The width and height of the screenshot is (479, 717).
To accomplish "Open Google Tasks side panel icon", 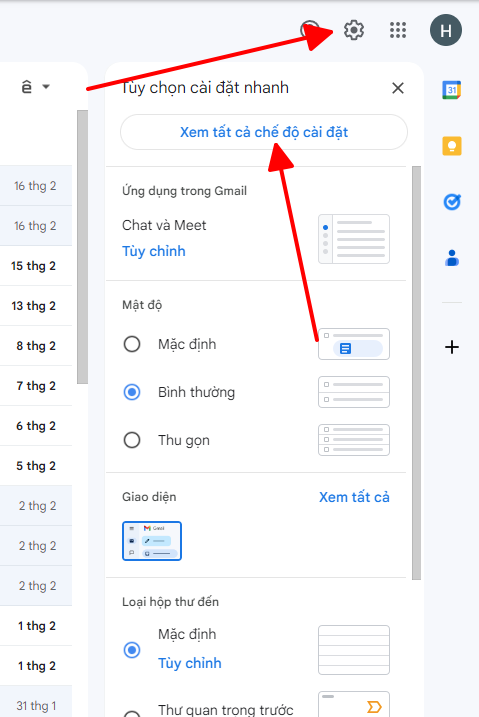I will [452, 202].
